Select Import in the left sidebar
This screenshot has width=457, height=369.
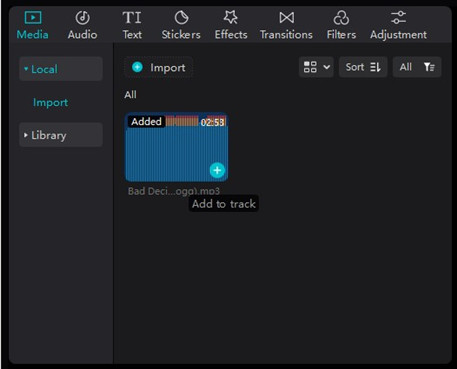point(50,102)
